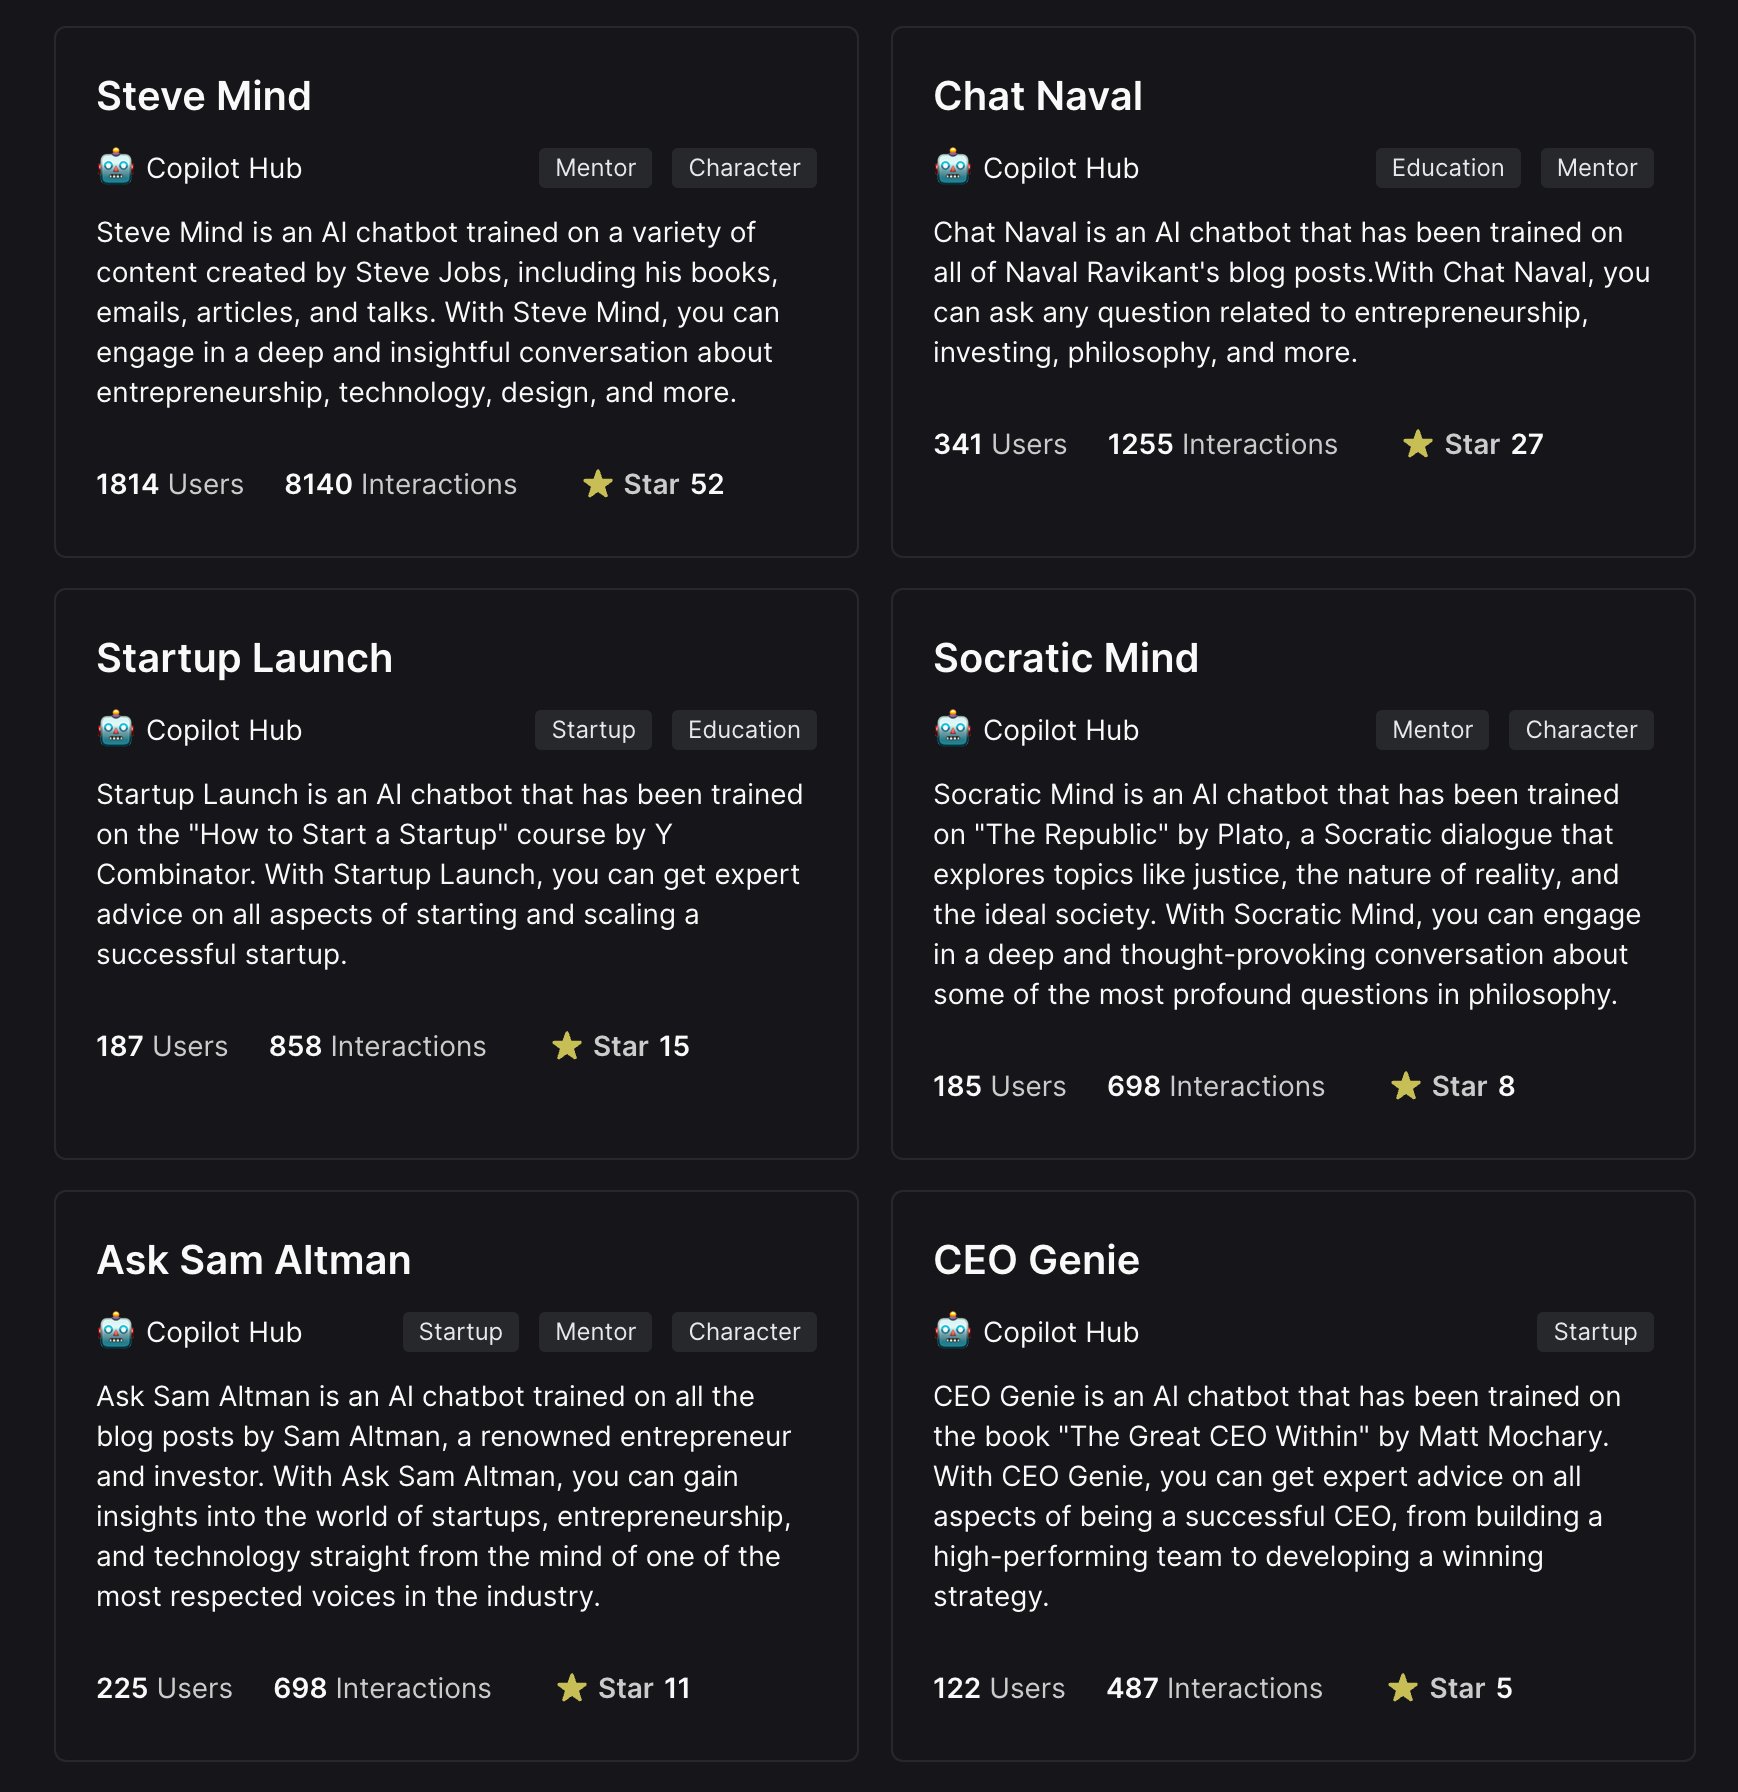
Task: Select the Education tag on Chat Naval
Action: coord(1447,168)
